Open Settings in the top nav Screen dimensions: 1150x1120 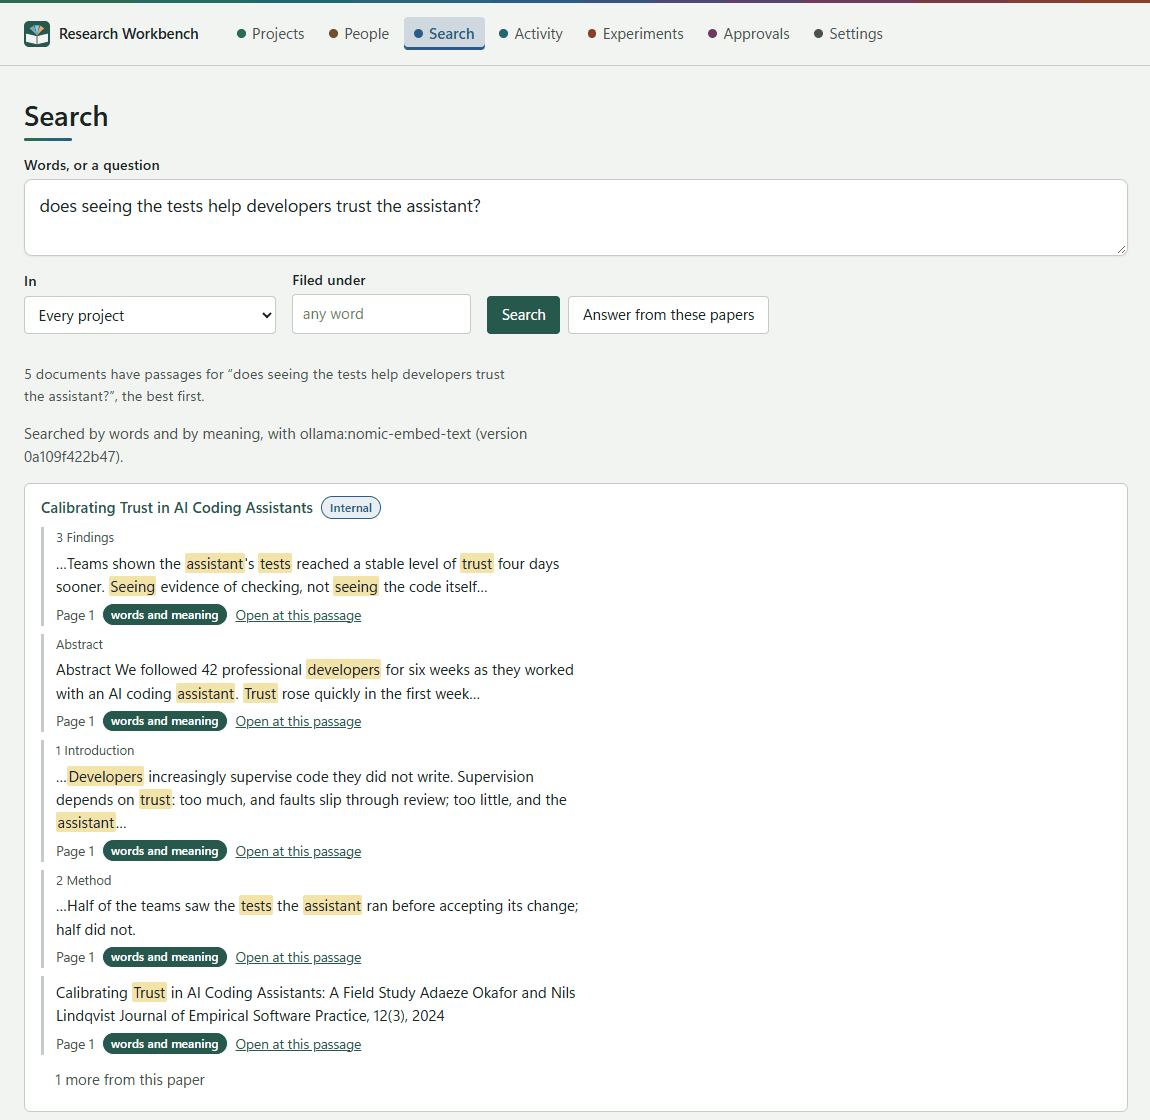tap(848, 34)
